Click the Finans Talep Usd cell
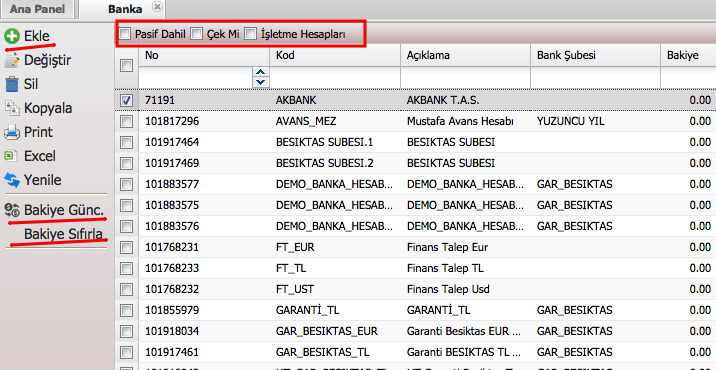This screenshot has height=370, width=716. pyautogui.click(x=448, y=290)
